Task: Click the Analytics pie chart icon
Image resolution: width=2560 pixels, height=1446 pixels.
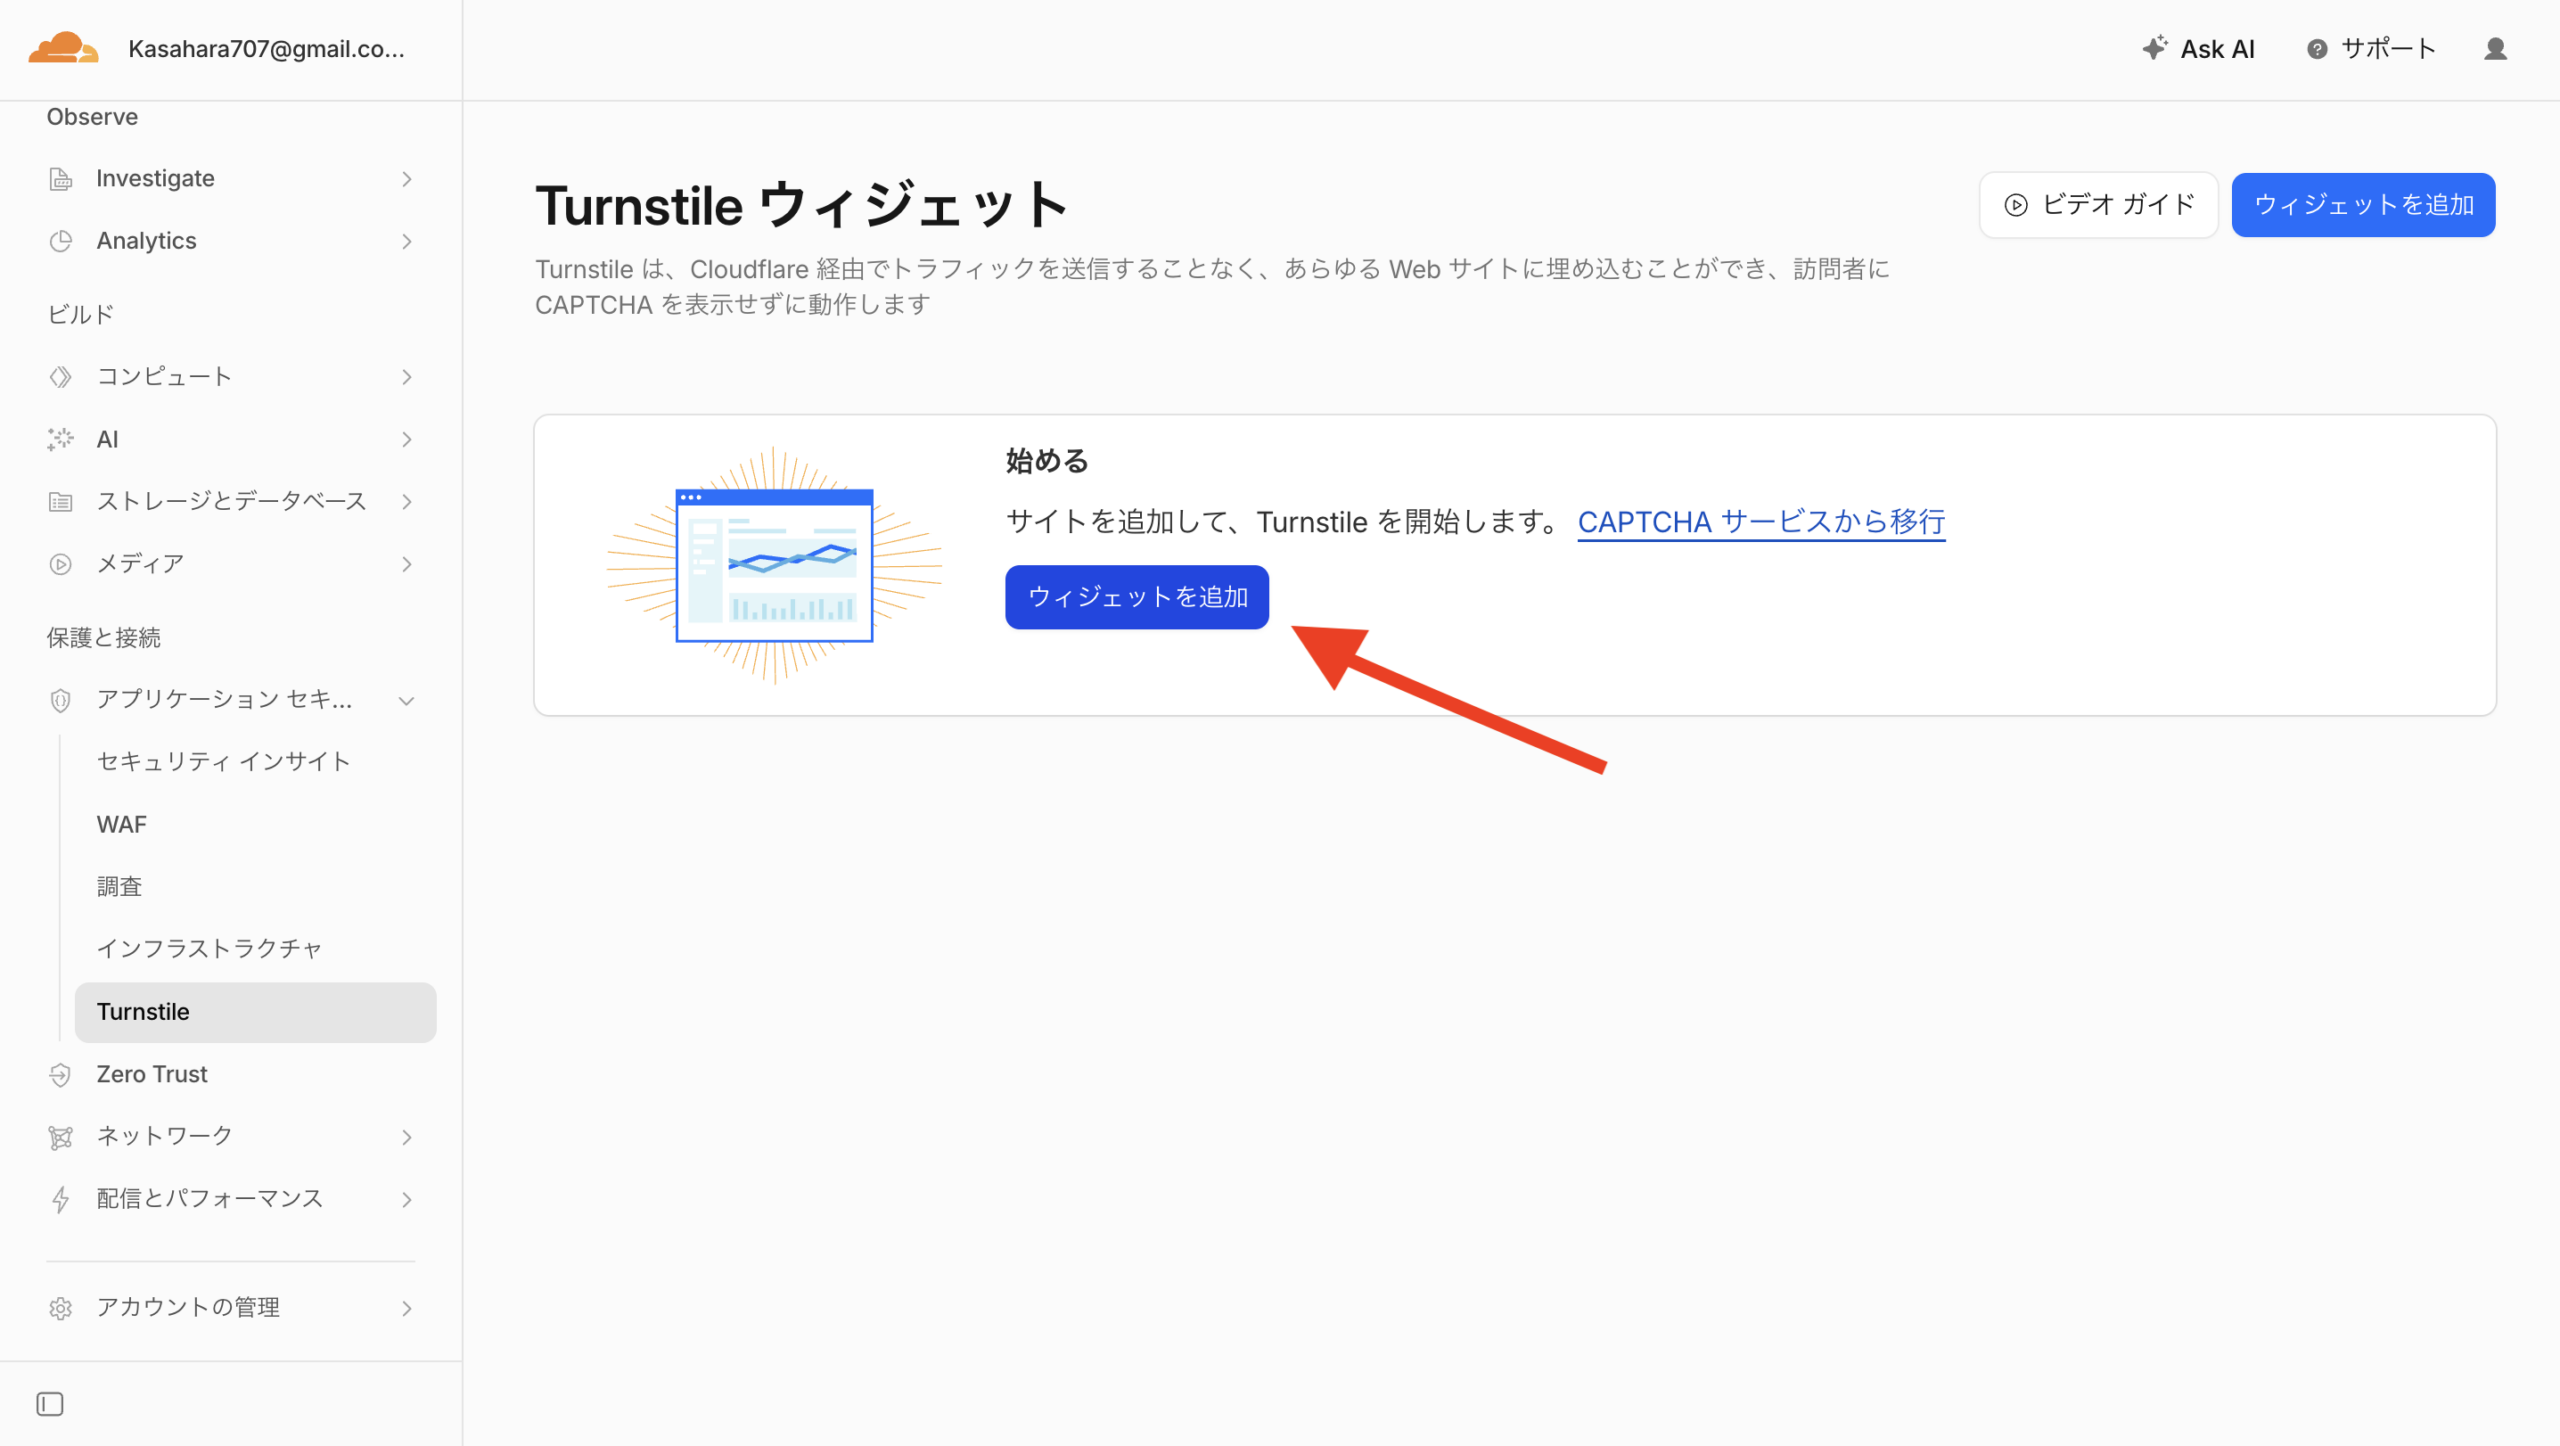Action: point(61,241)
